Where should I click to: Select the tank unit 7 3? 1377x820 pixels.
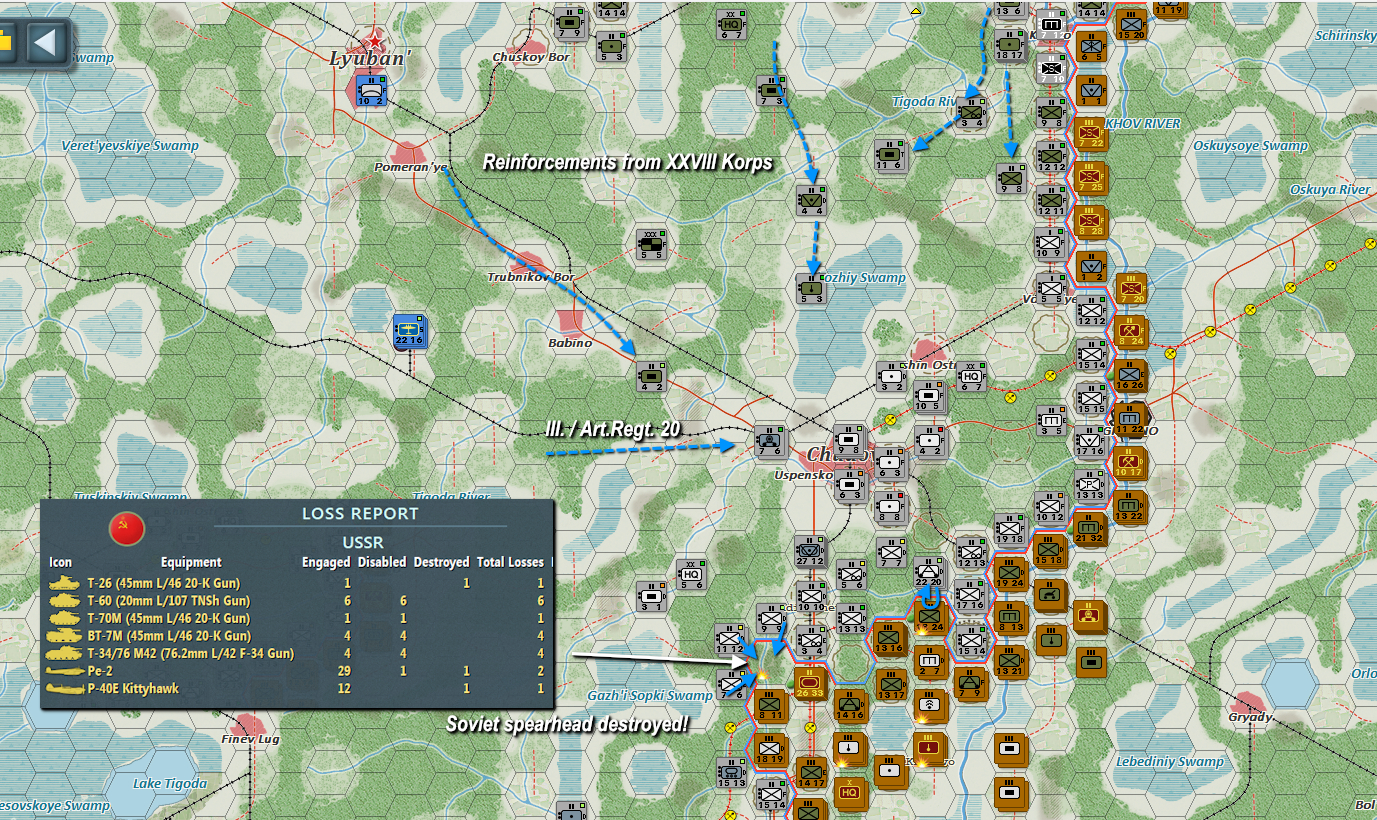[770, 91]
